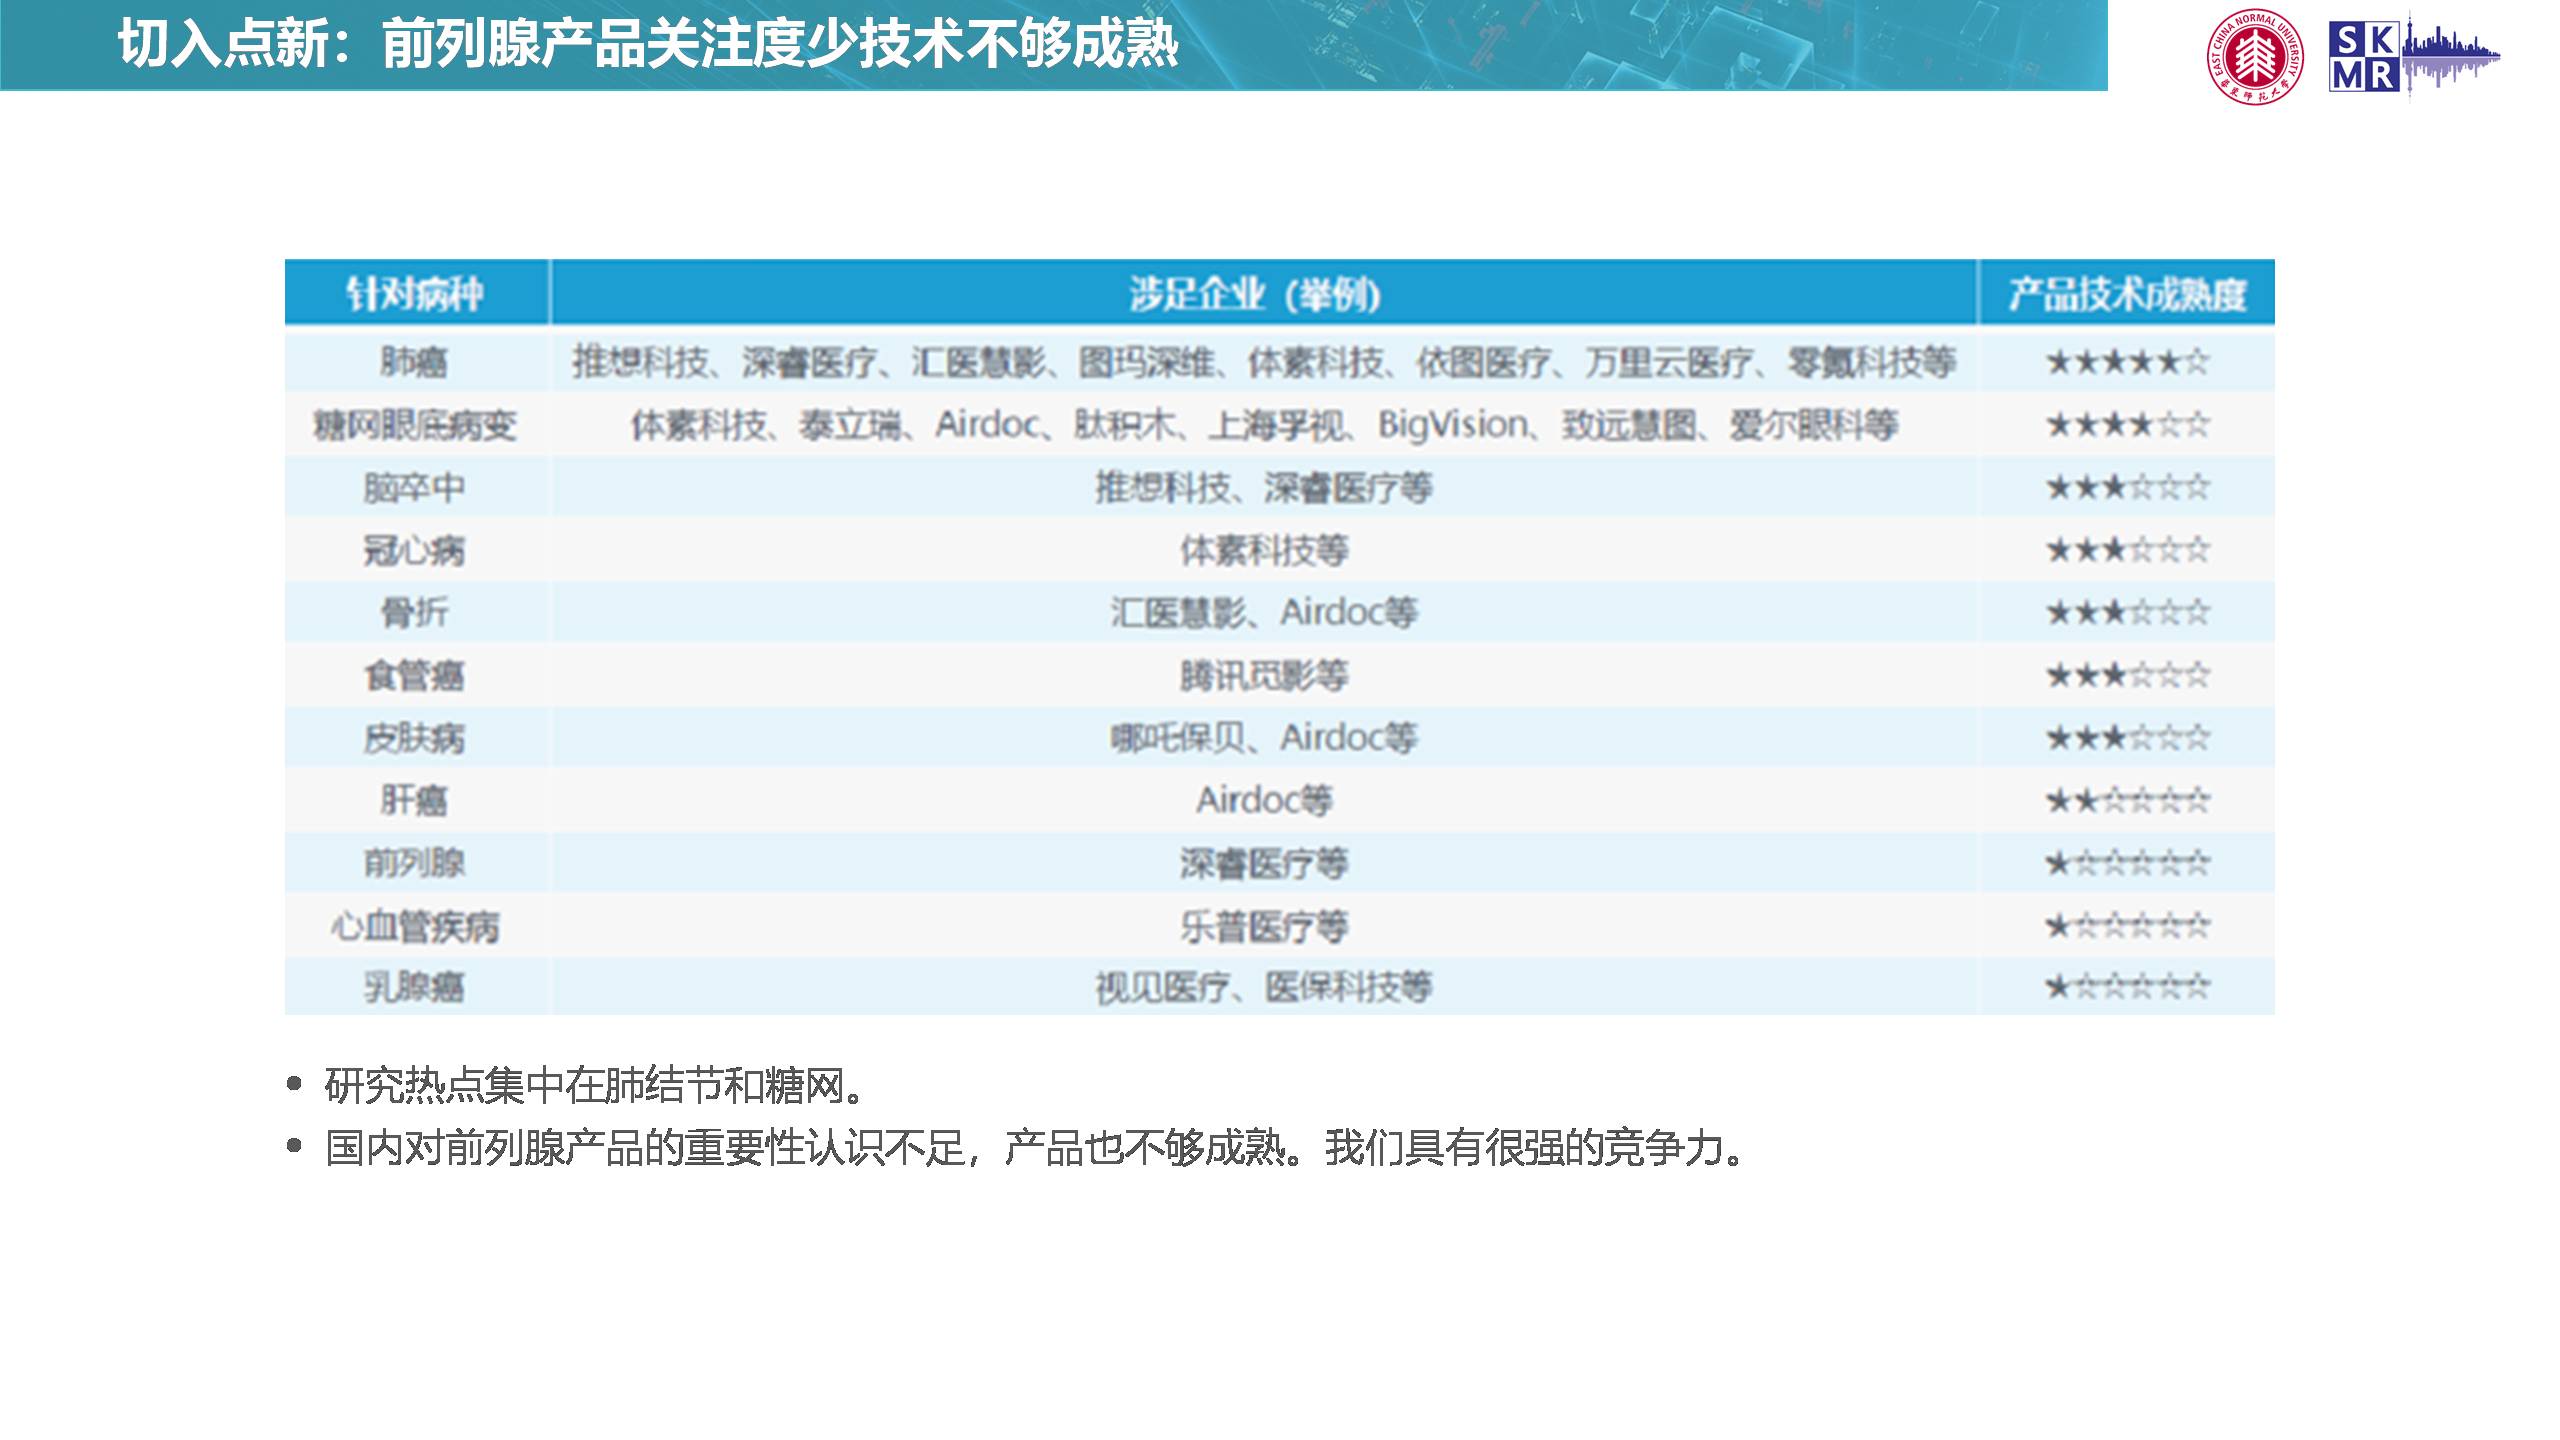
Task: Click the star rating for 糖网眼底病变
Action: click(x=2127, y=425)
